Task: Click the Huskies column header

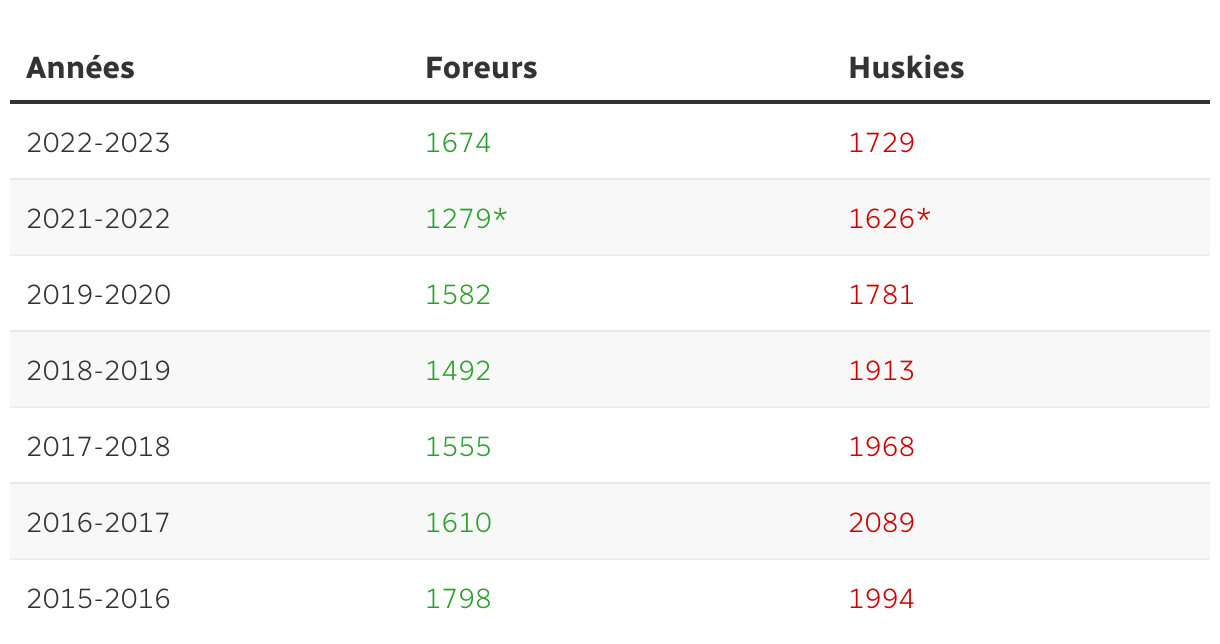Action: coord(906,68)
